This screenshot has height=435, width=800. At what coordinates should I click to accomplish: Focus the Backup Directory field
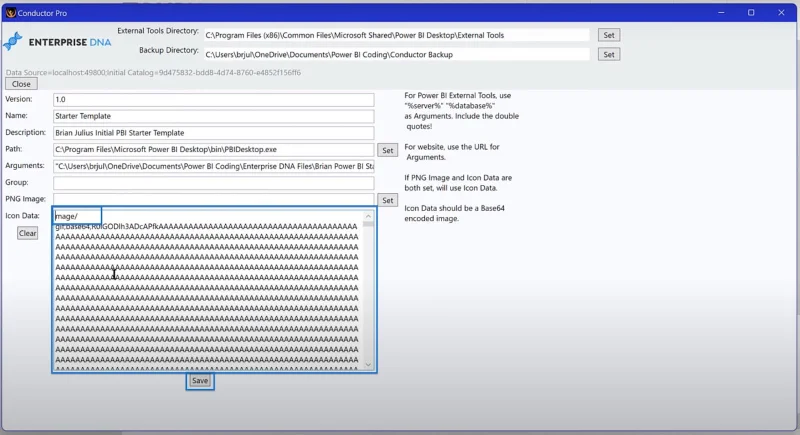pyautogui.click(x=396, y=55)
